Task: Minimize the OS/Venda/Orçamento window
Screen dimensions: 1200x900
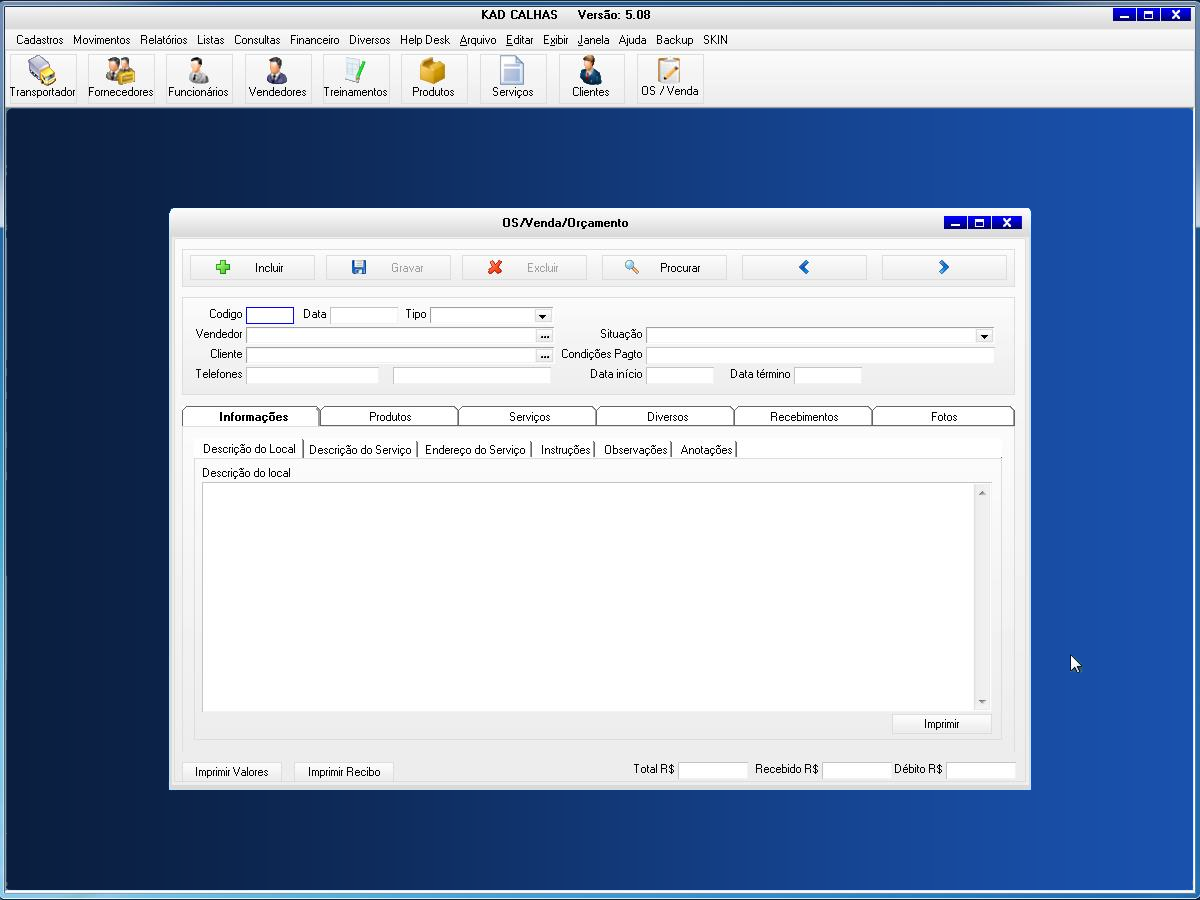Action: coord(955,223)
